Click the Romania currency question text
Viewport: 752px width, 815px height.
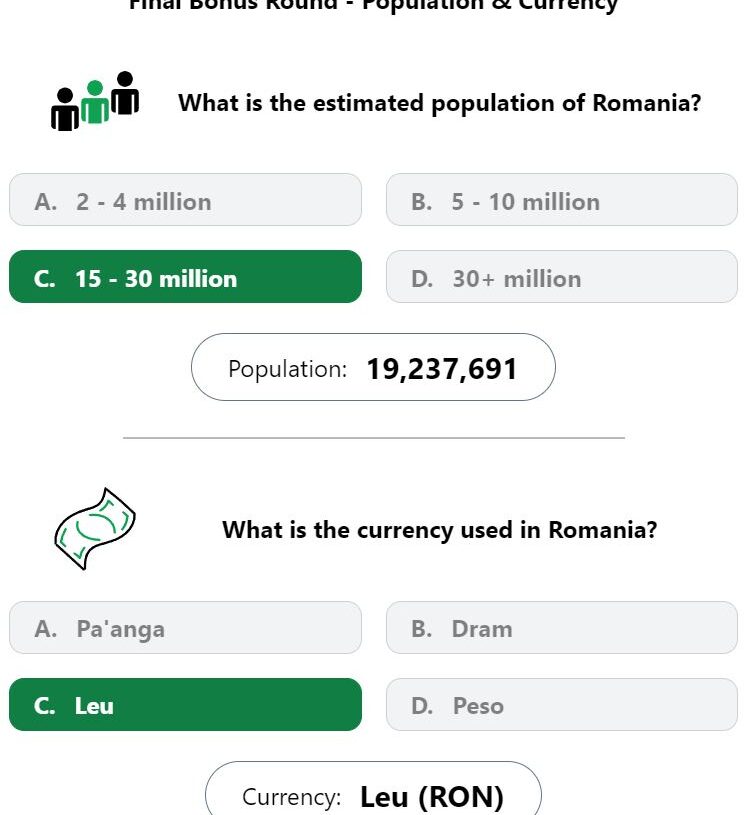coord(440,530)
